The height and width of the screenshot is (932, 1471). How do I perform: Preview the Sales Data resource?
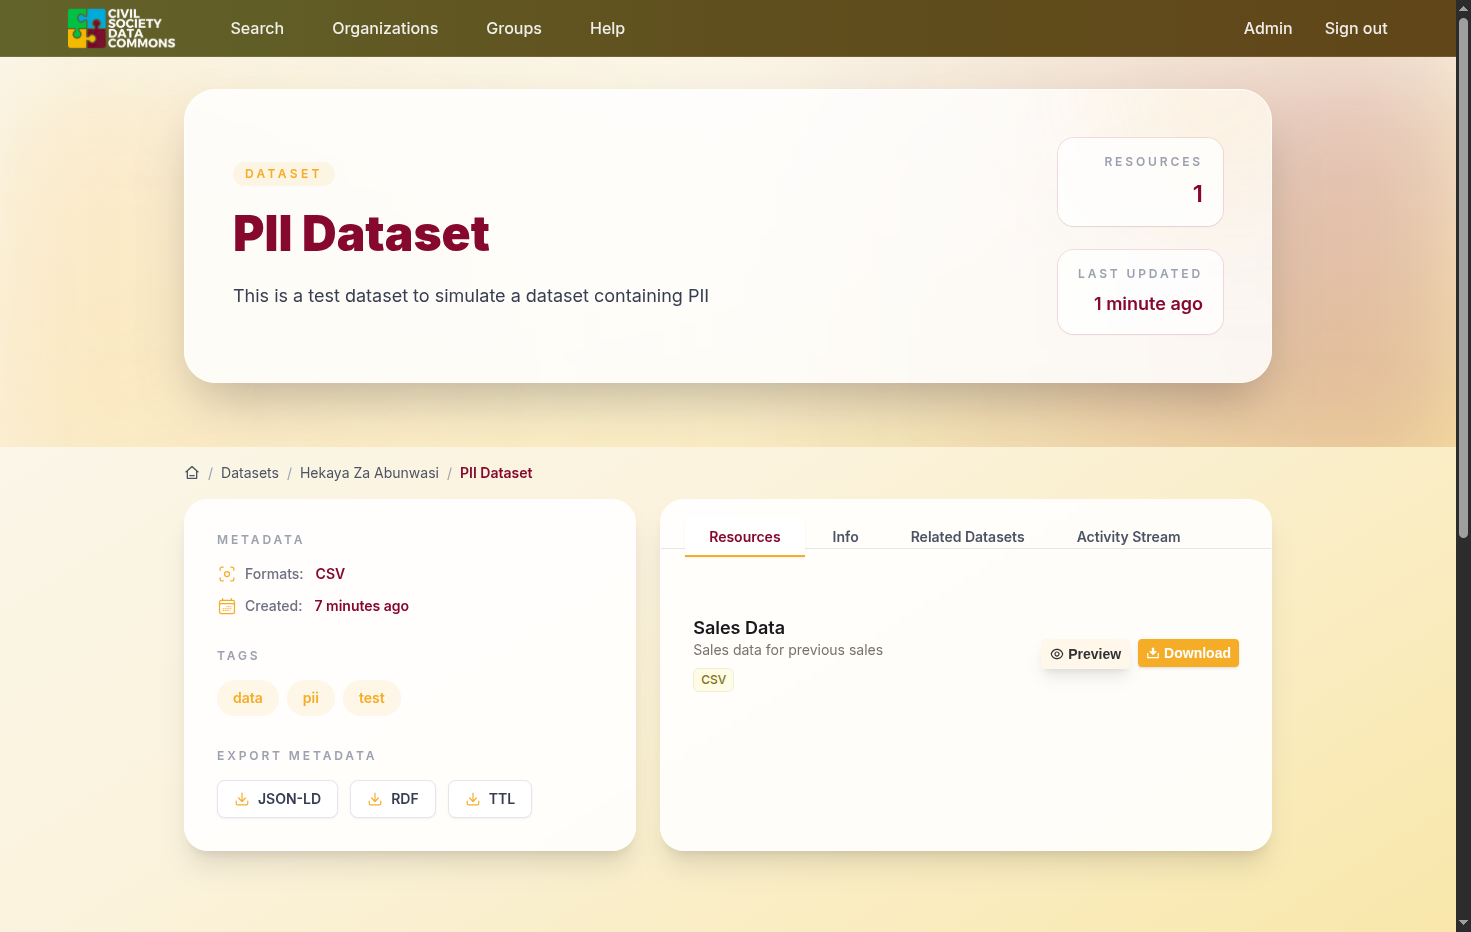point(1086,654)
